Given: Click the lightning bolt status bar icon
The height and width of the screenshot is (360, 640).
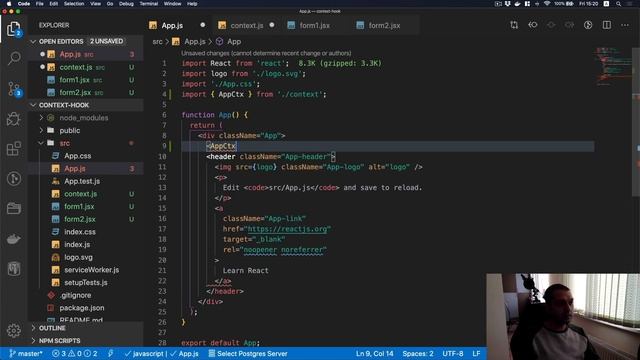Looking at the screenshot, I should [110, 353].
